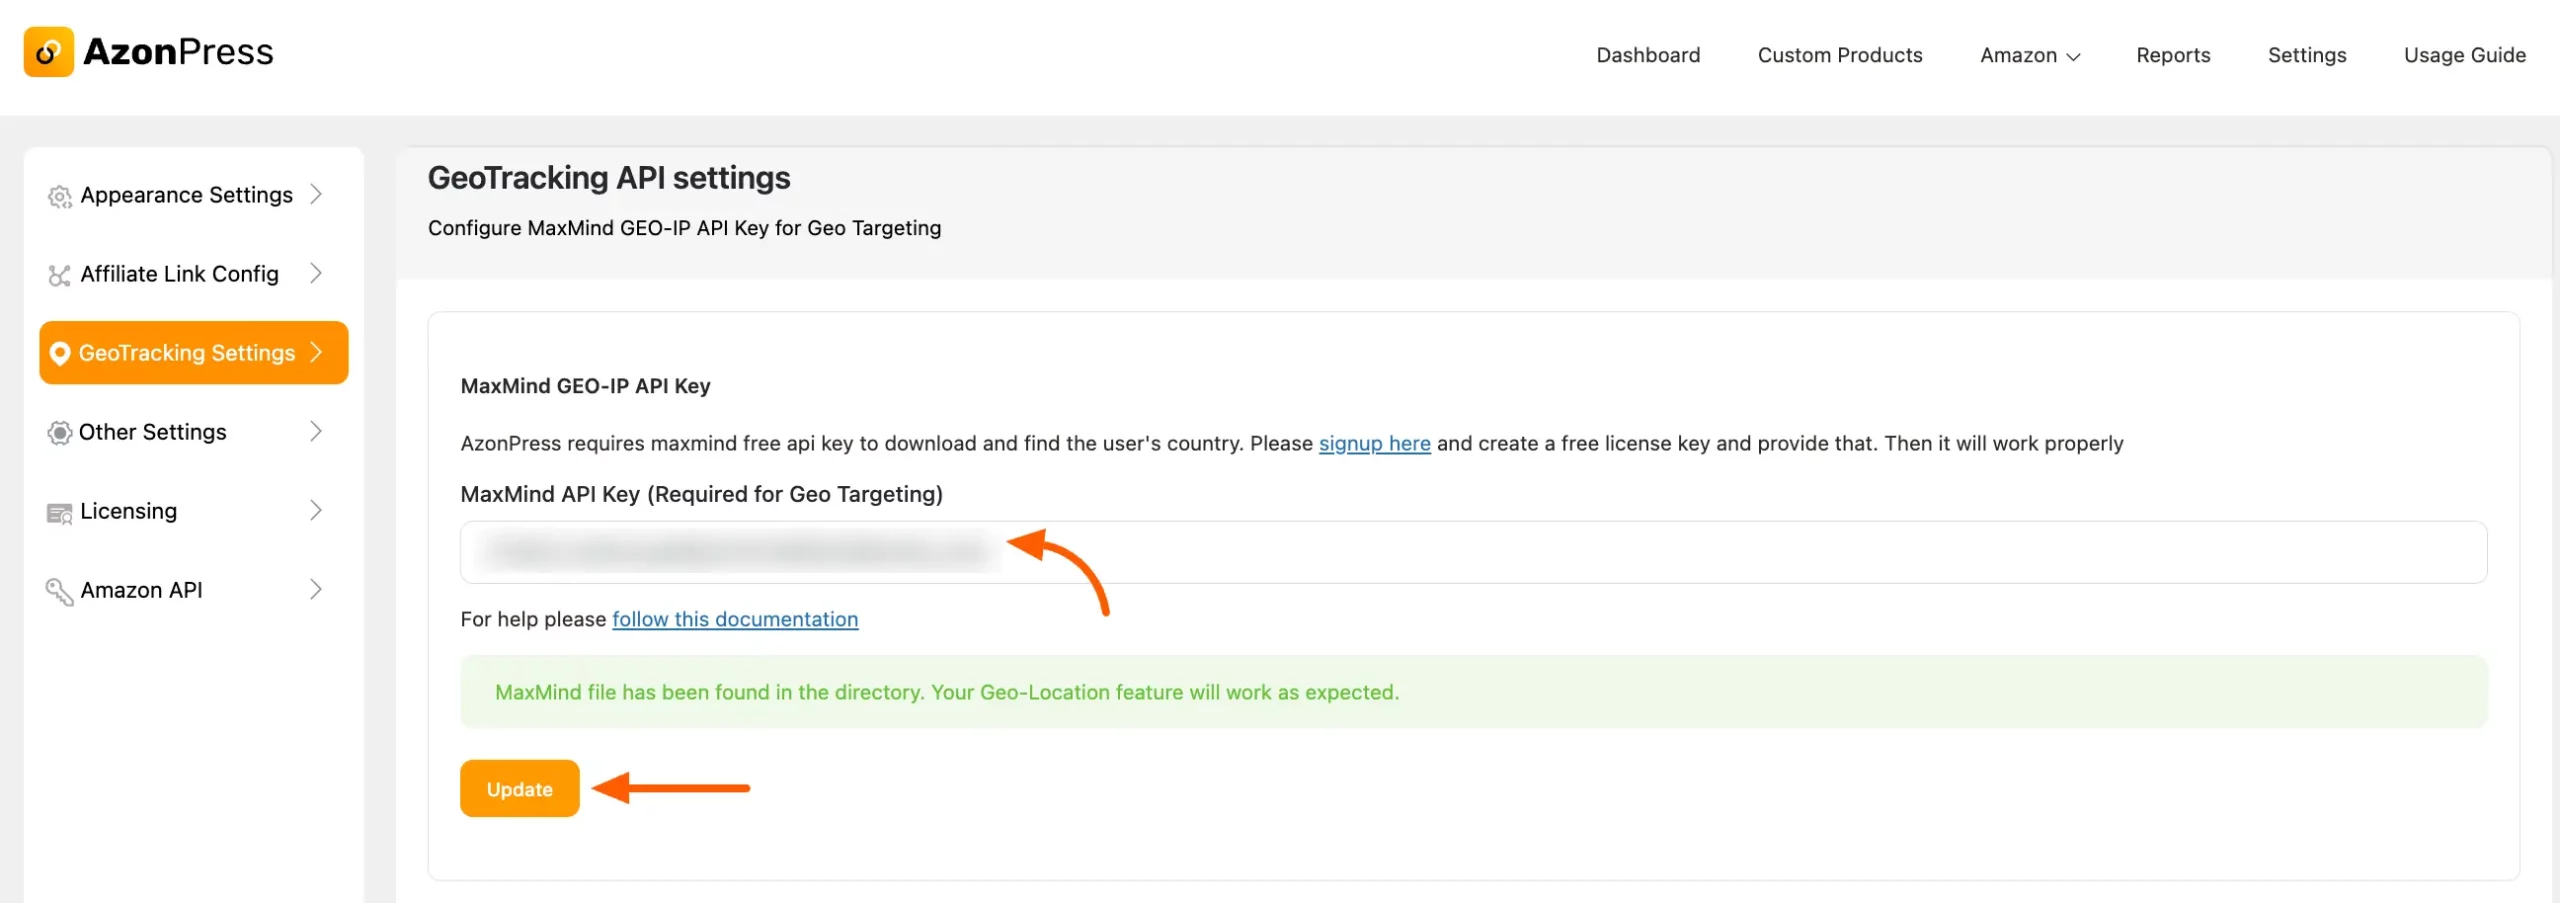Click the GeoTracking location pin icon

coord(59,353)
